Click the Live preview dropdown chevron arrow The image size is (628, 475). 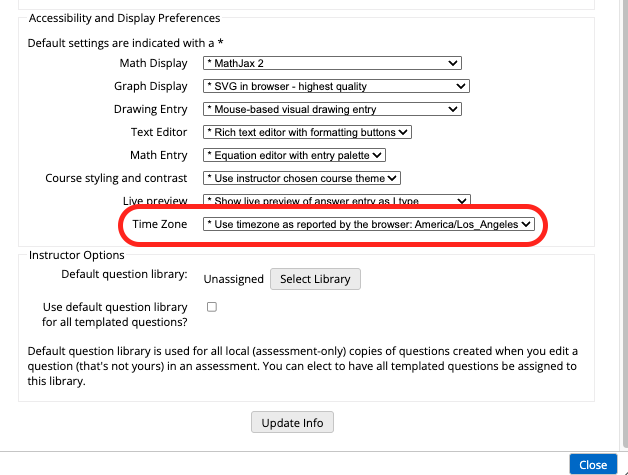point(462,200)
